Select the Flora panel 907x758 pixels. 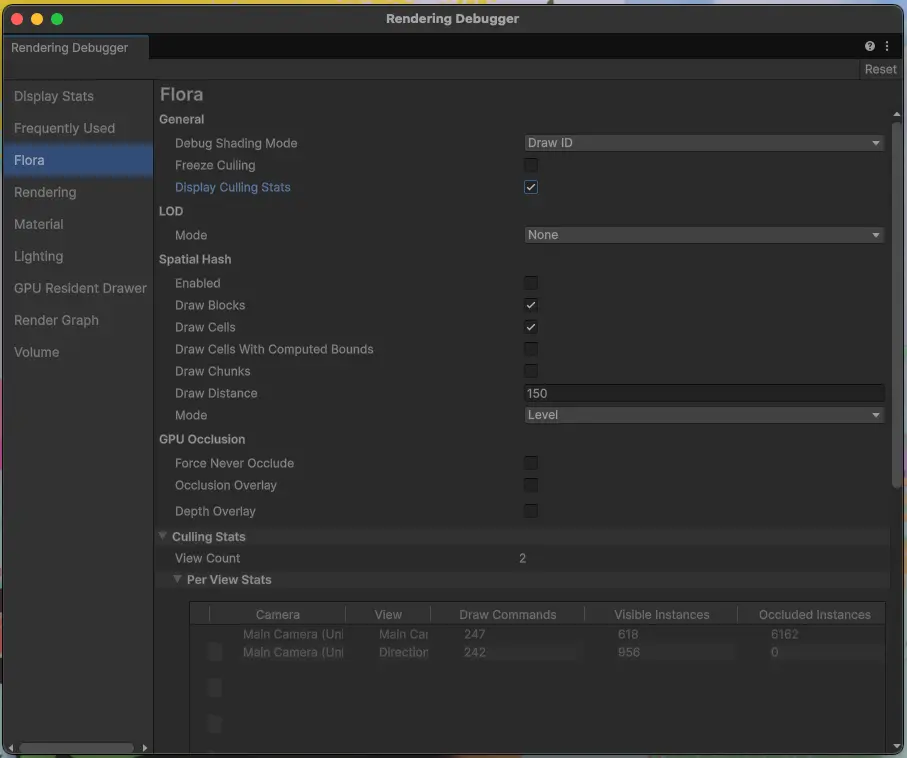[78, 160]
